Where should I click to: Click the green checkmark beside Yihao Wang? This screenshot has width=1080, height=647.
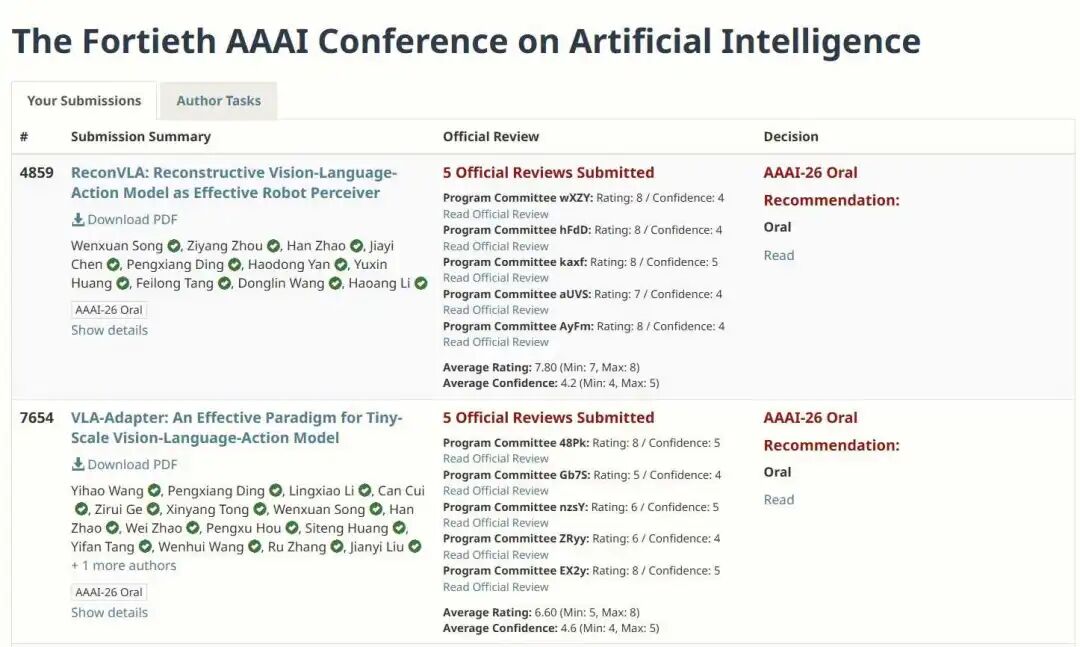point(155,491)
